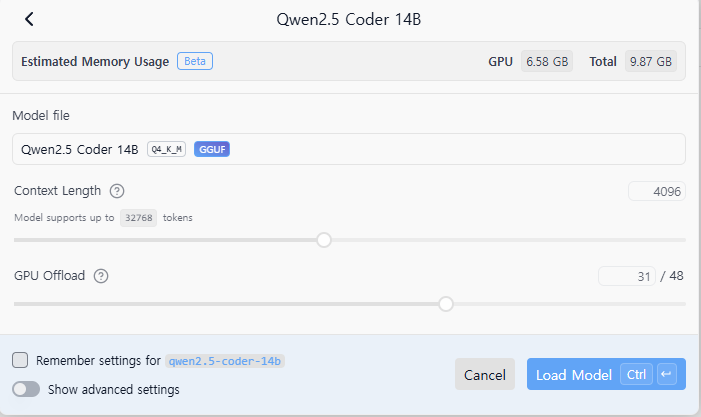Click the / 48 total layers text
This screenshot has height=417, width=701.
672,276
